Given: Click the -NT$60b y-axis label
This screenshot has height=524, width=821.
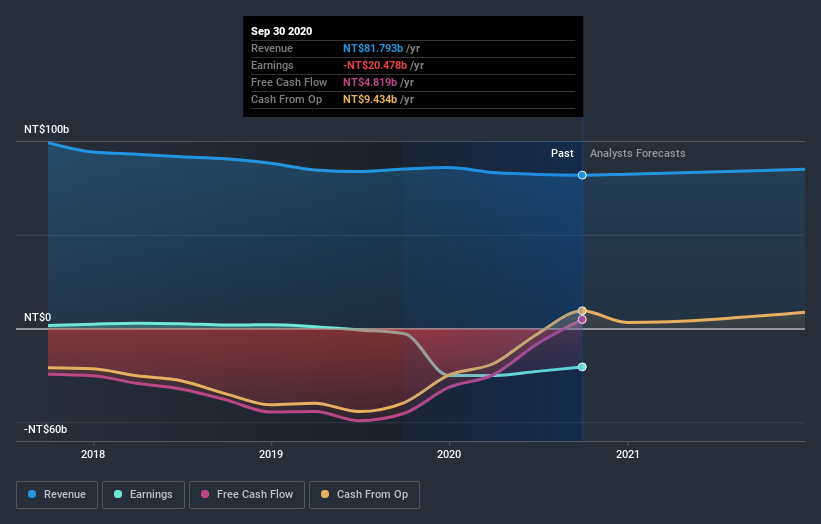Looking at the screenshot, I should (x=46, y=429).
